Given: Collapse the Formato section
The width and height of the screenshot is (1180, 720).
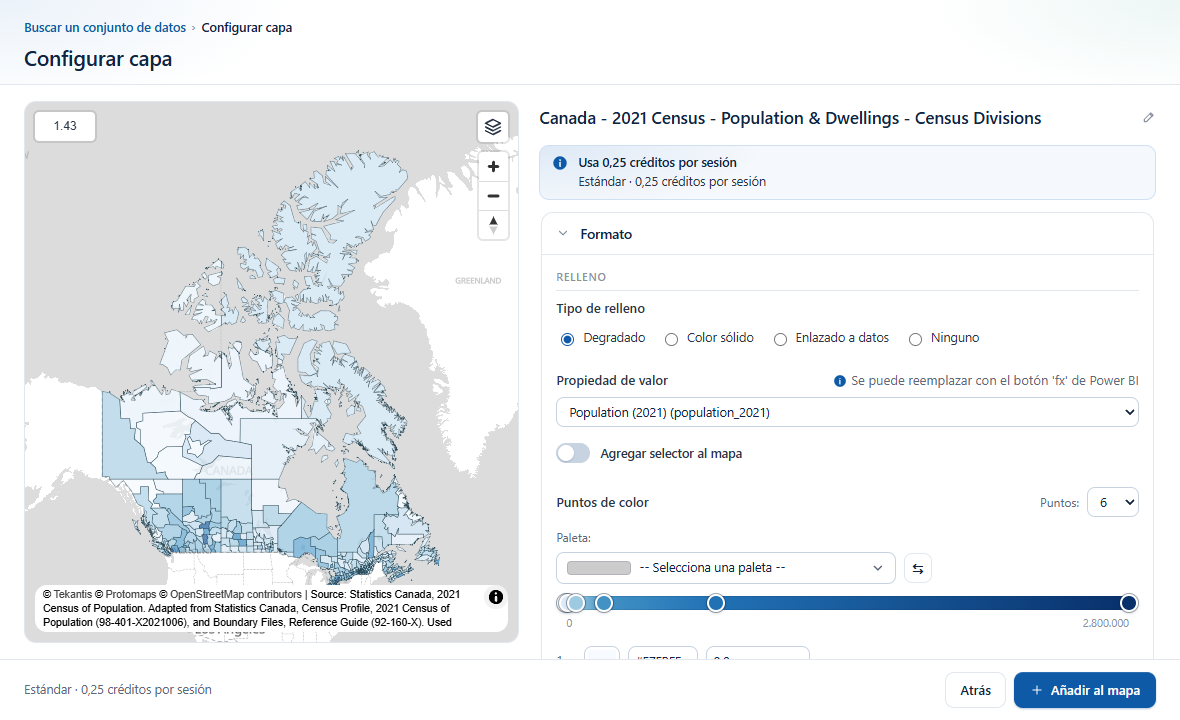Looking at the screenshot, I should coord(563,234).
